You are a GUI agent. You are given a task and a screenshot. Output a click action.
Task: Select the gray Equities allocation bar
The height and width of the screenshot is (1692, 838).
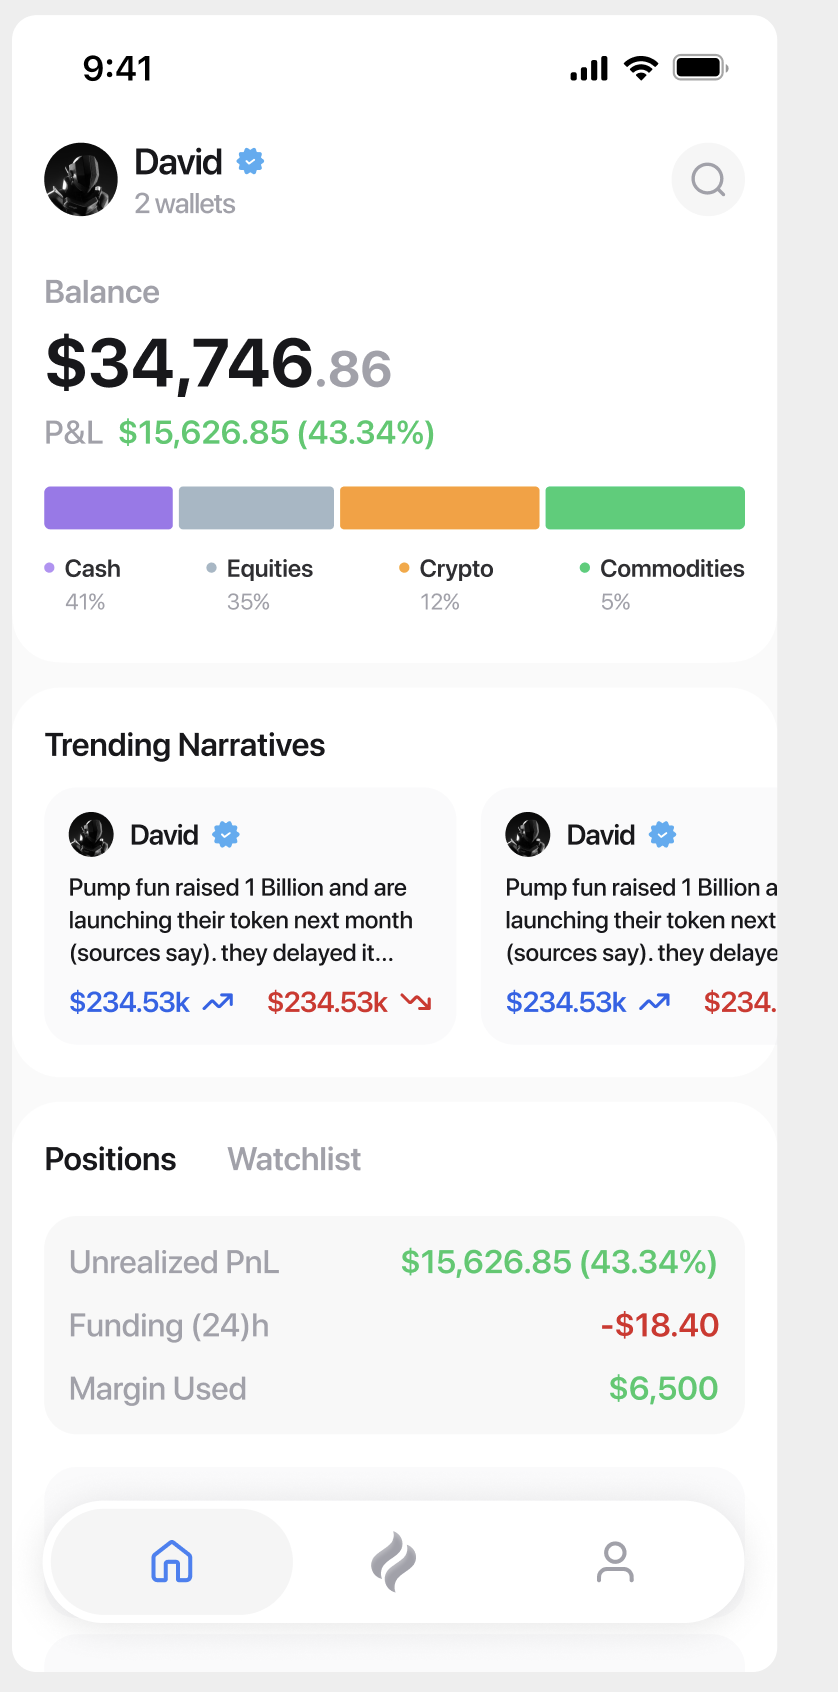[x=256, y=508]
